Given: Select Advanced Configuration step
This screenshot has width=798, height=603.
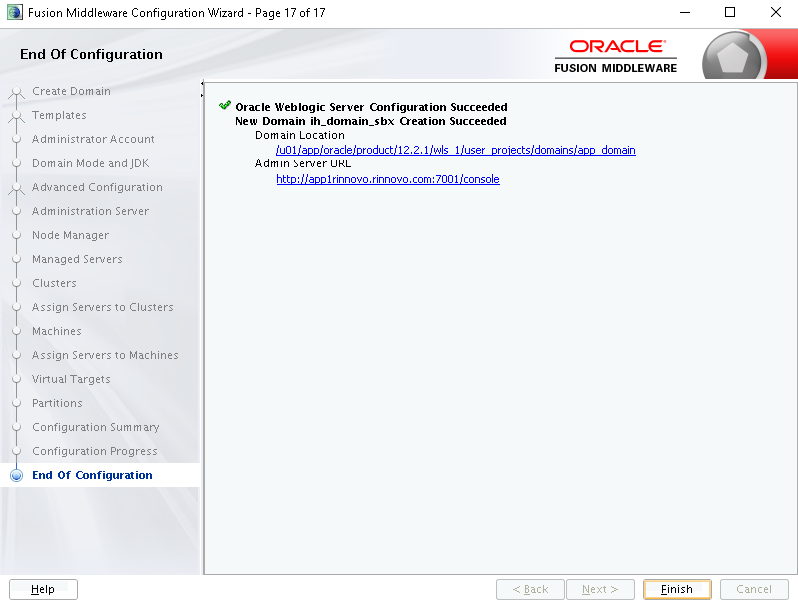Looking at the screenshot, I should click(x=97, y=187).
